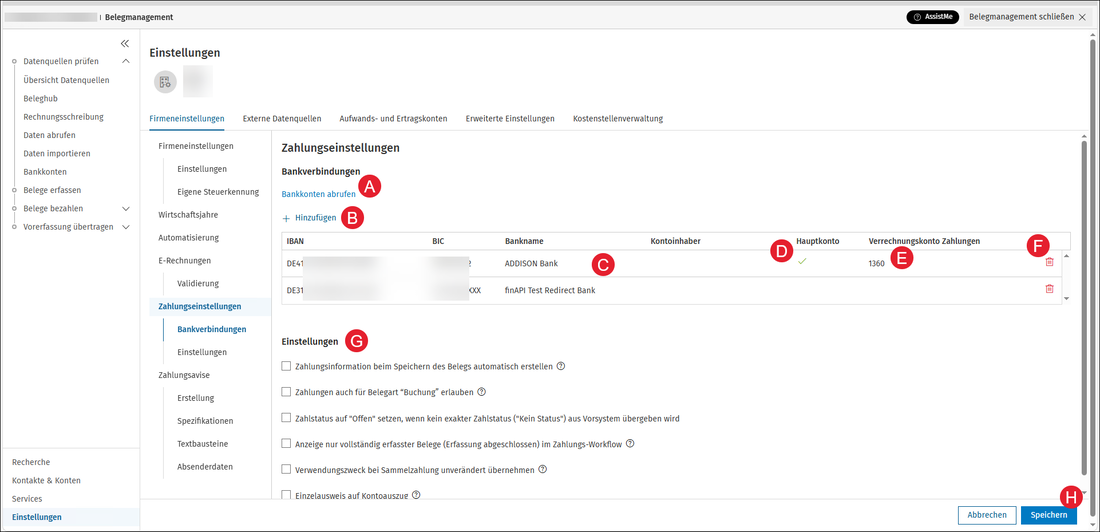This screenshot has height=532, width=1100.
Task: Click Abbrechen button
Action: click(986, 514)
